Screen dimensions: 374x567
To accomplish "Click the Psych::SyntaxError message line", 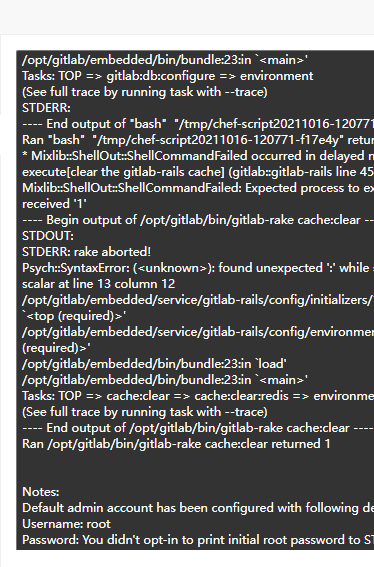I will click(198, 268).
